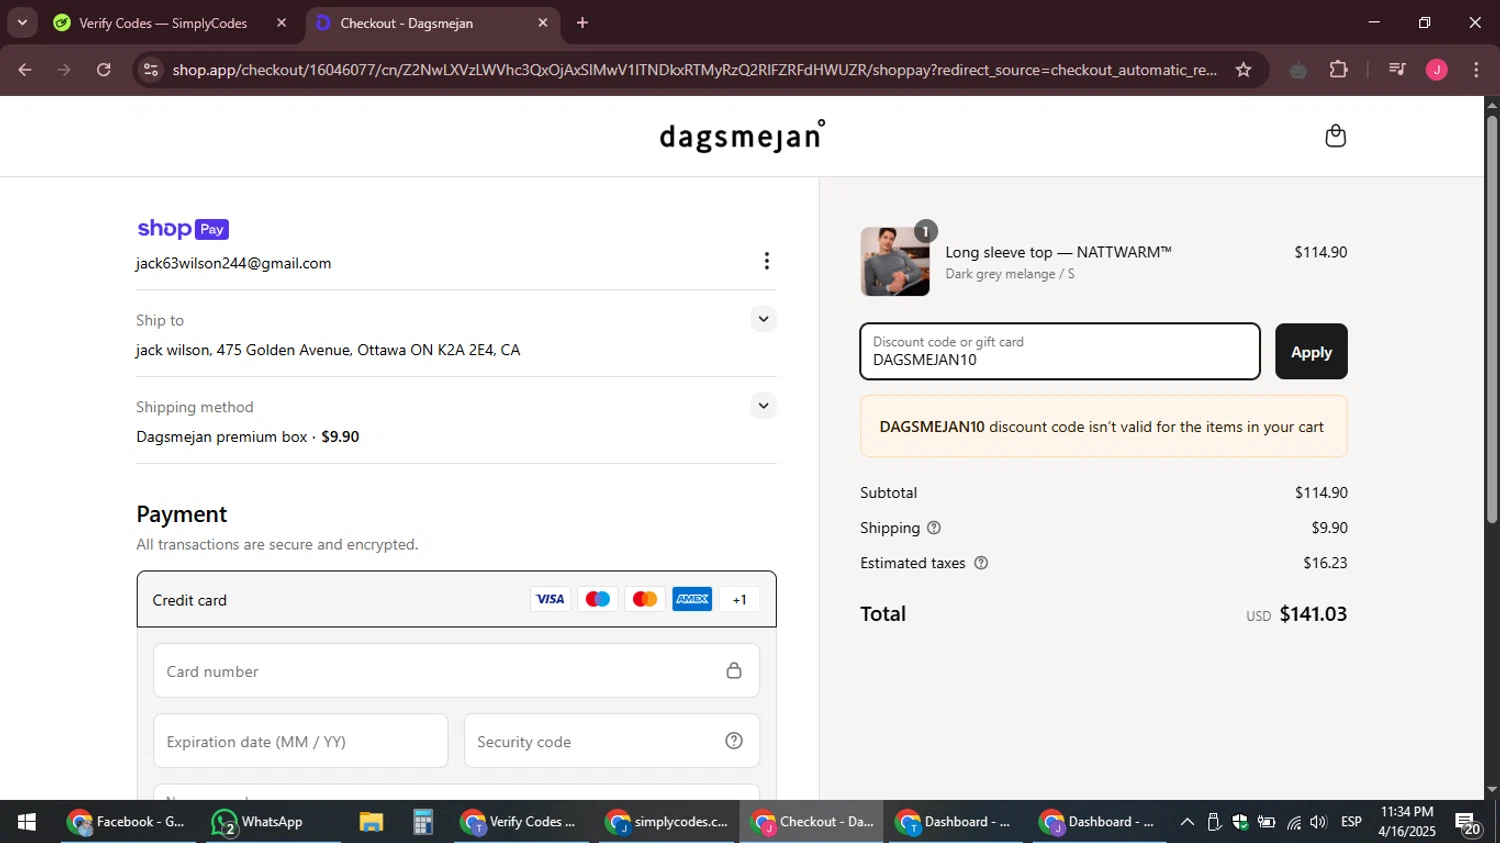Click the DAGSMEJAN10 invalid code message
Screen dimensions: 1500x843
(x=1103, y=427)
